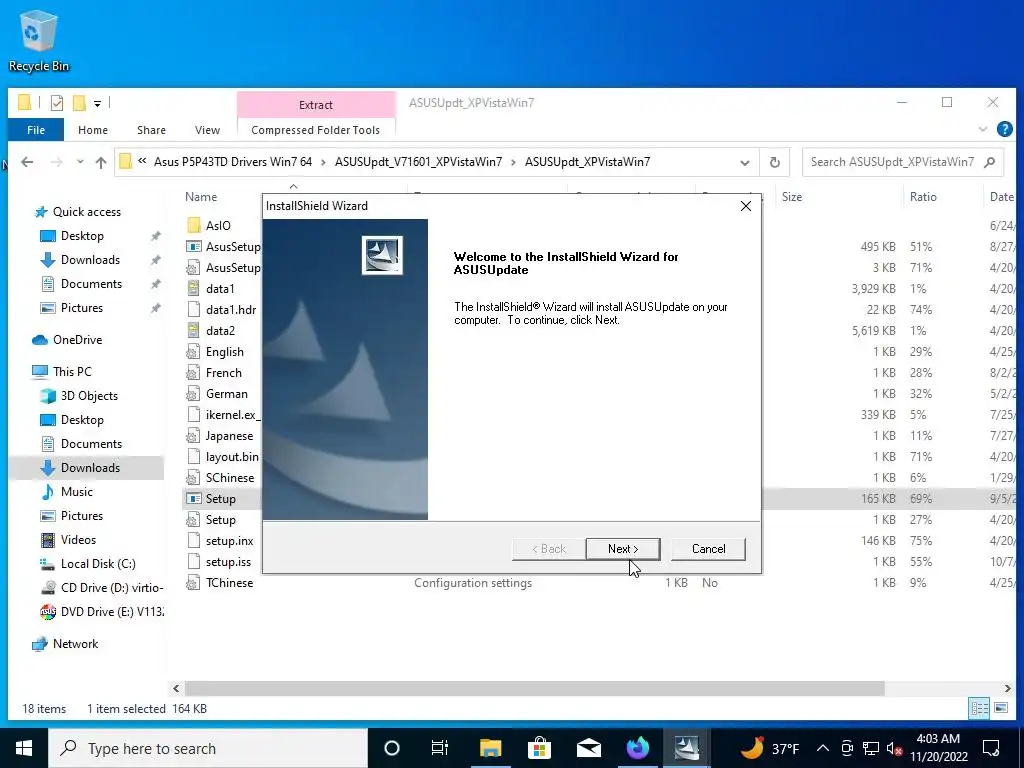This screenshot has width=1024, height=768.
Task: Open the Windows Start menu
Action: coord(24,748)
